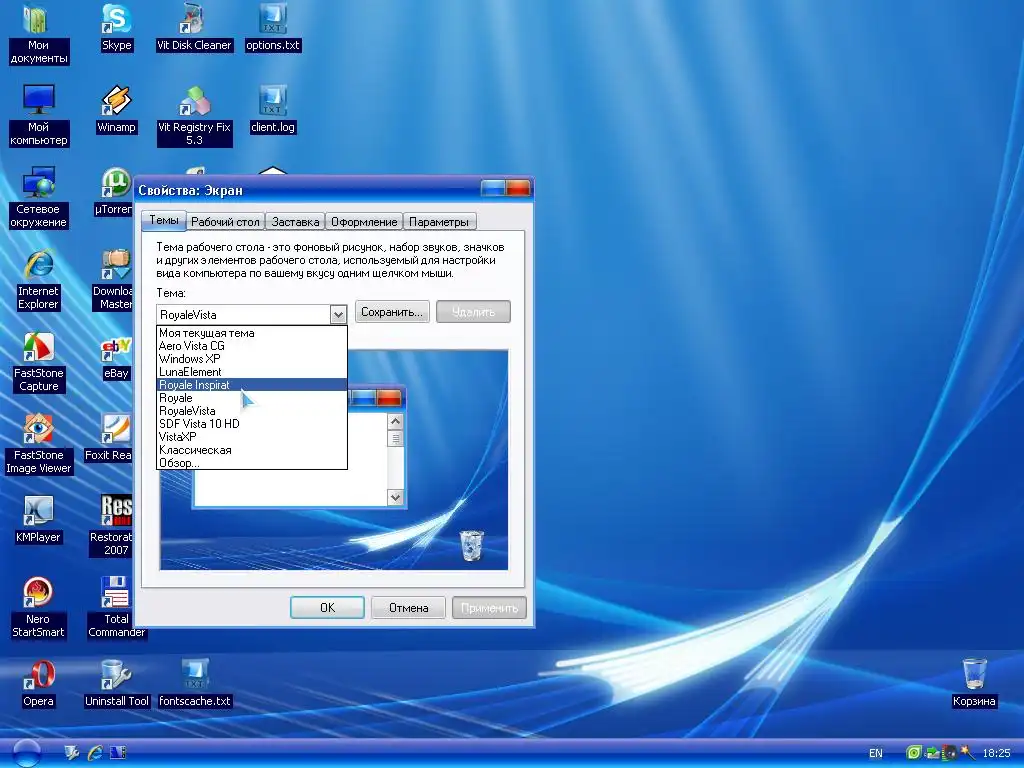The width and height of the screenshot is (1024, 768).
Task: Launch Uninstall Tool shortcut
Action: coord(116,684)
